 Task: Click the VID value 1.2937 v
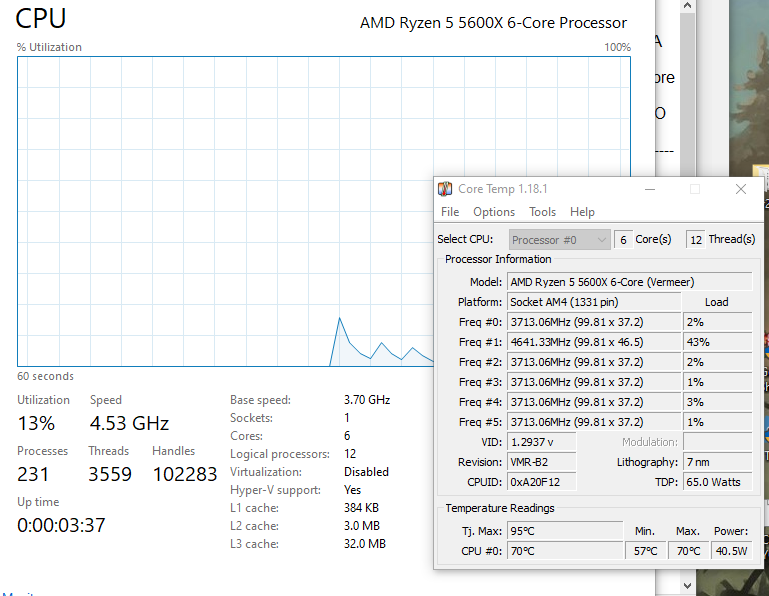[541, 442]
